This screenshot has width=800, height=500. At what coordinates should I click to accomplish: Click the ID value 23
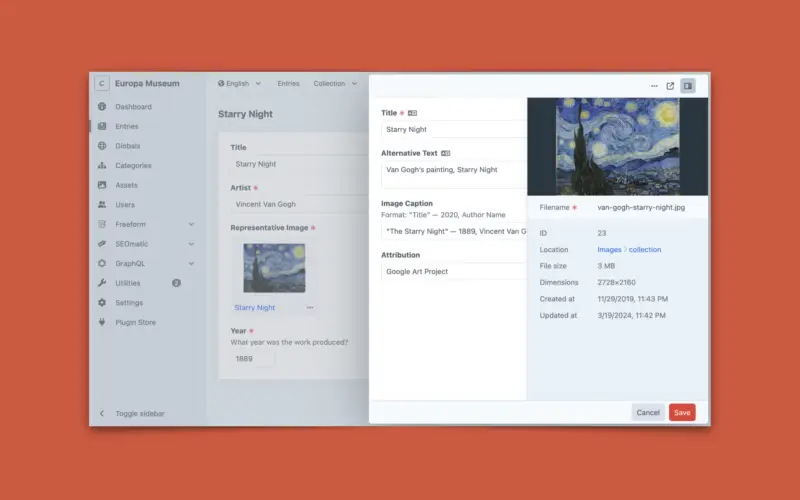pos(602,233)
